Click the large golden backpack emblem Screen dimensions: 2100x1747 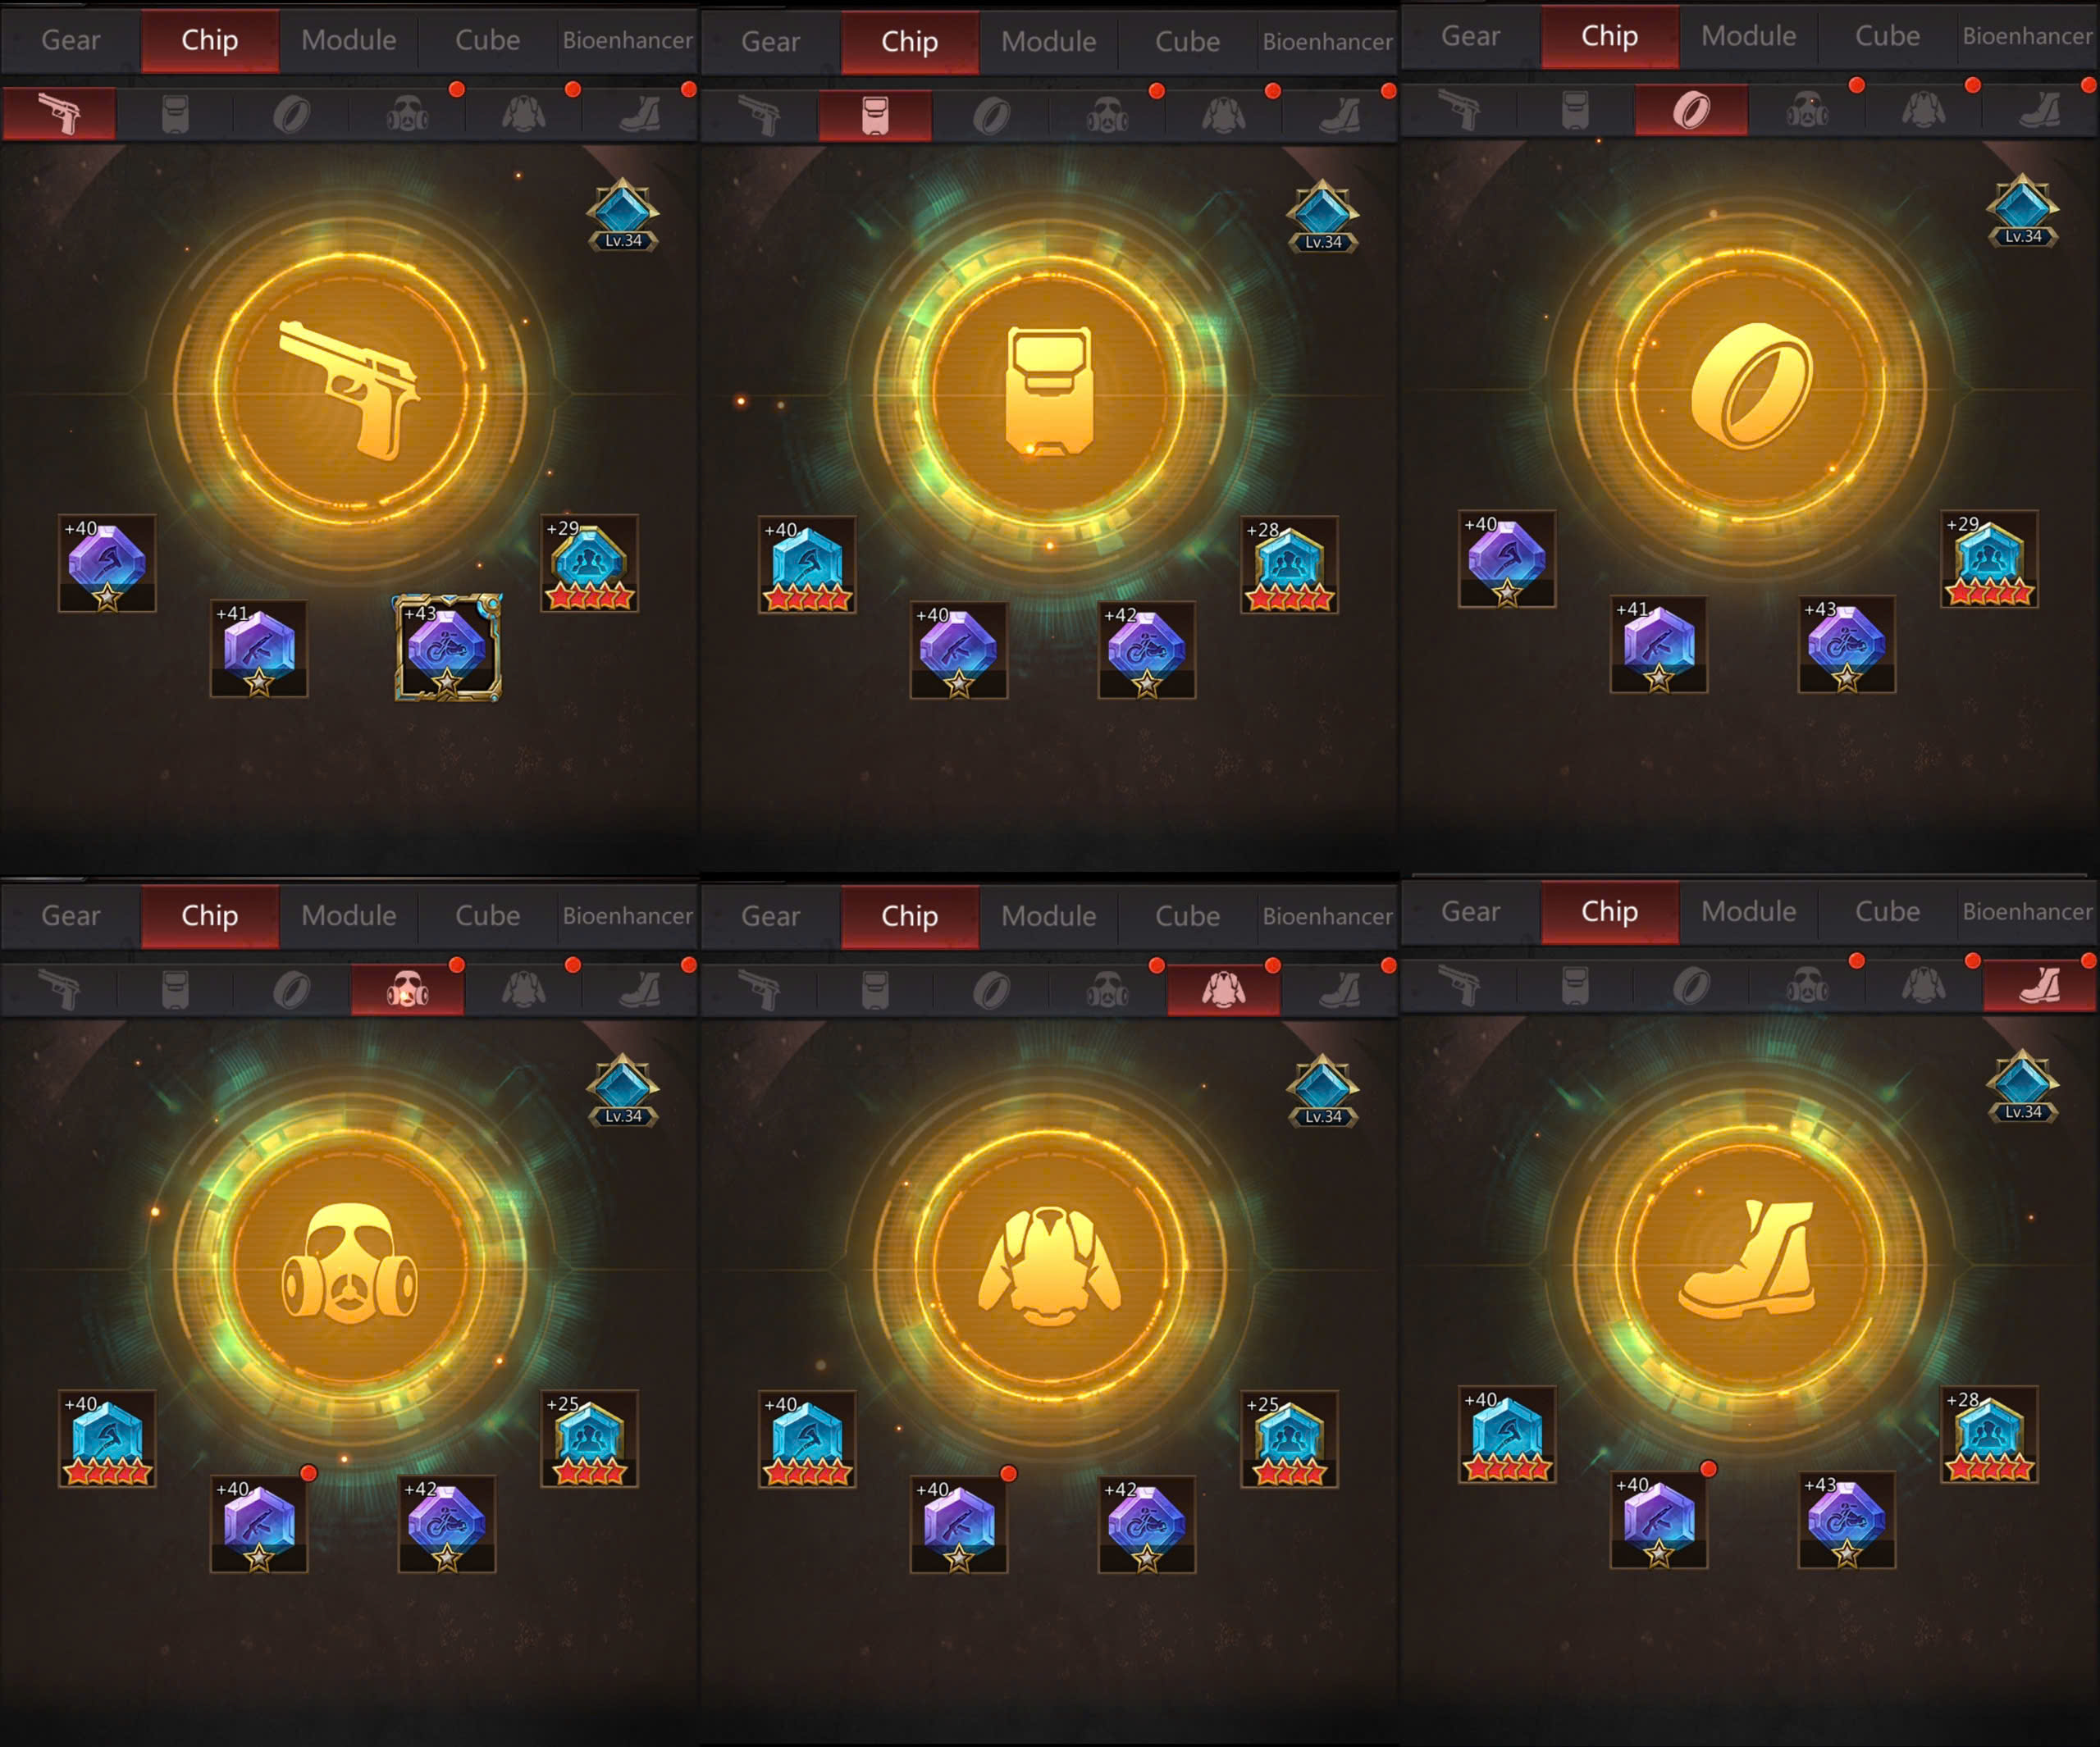coord(1050,392)
